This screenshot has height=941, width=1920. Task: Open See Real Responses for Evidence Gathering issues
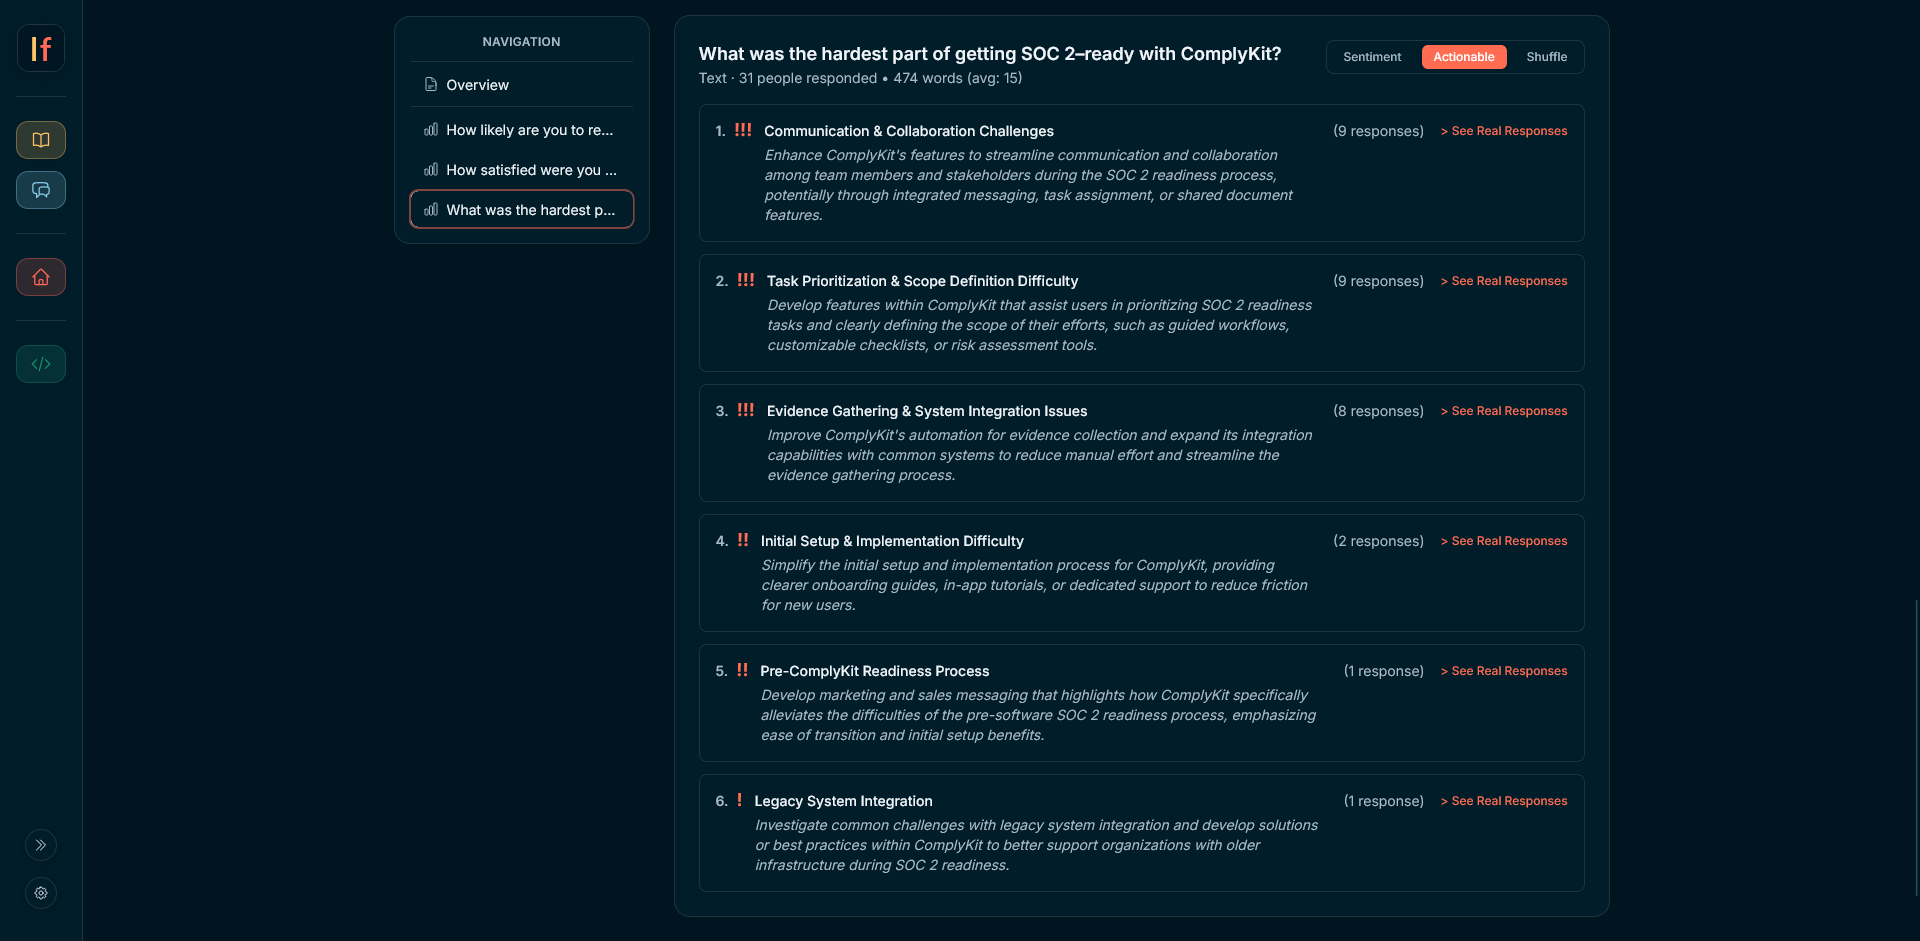1504,411
